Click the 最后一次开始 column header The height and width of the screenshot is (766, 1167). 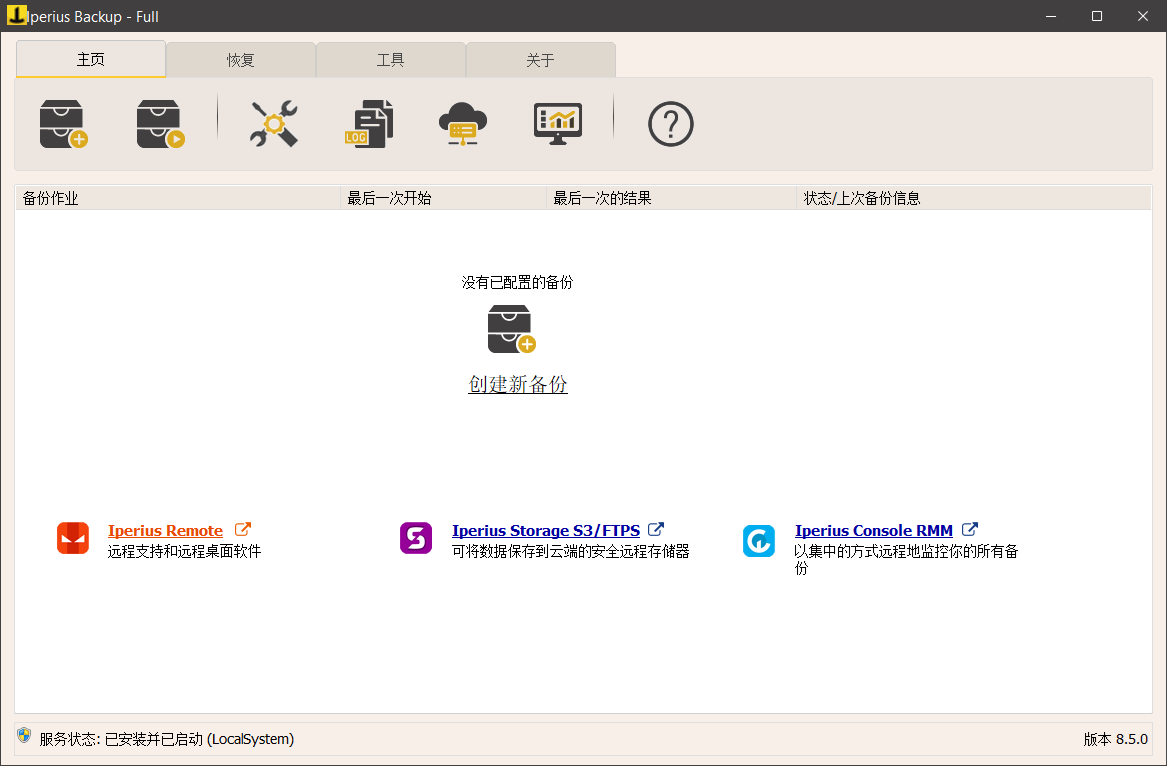[444, 198]
